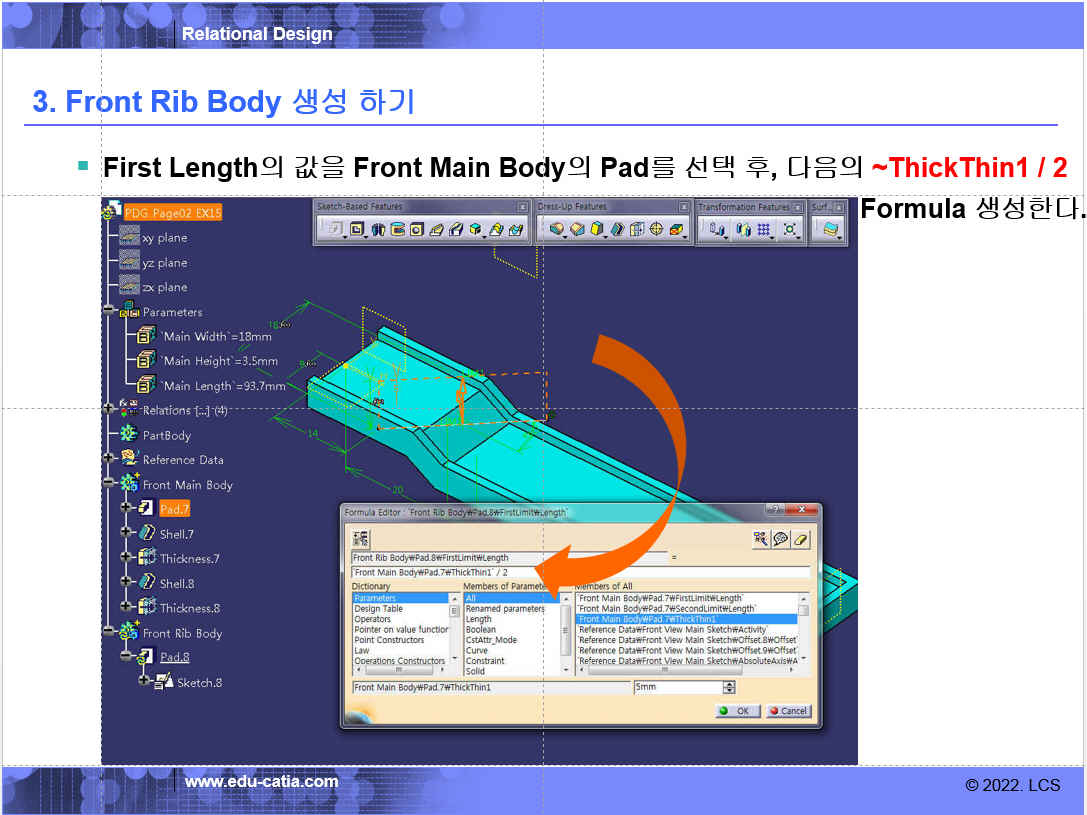Image resolution: width=1087 pixels, height=815 pixels.
Task: Expand Sketch.8 under Pad.8
Action: click(x=144, y=681)
